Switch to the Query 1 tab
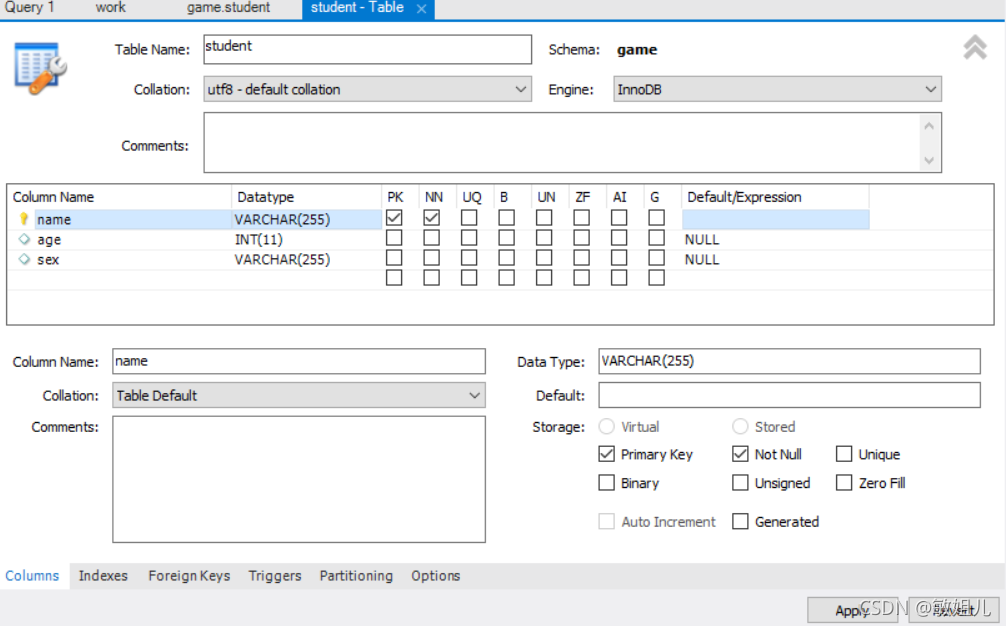 (x=30, y=8)
